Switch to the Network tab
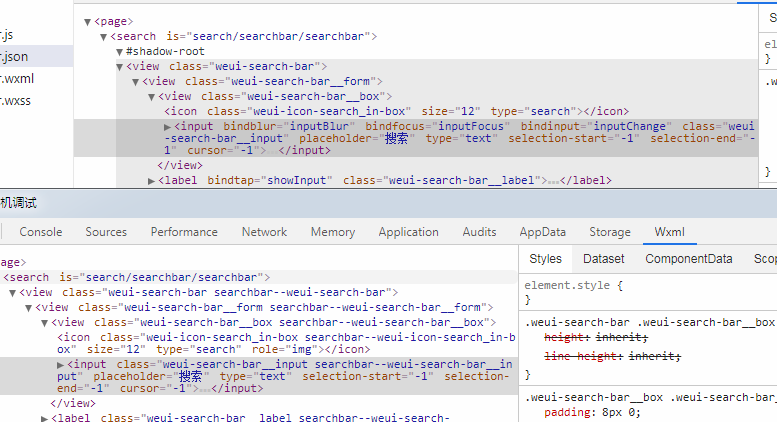 tap(264, 232)
